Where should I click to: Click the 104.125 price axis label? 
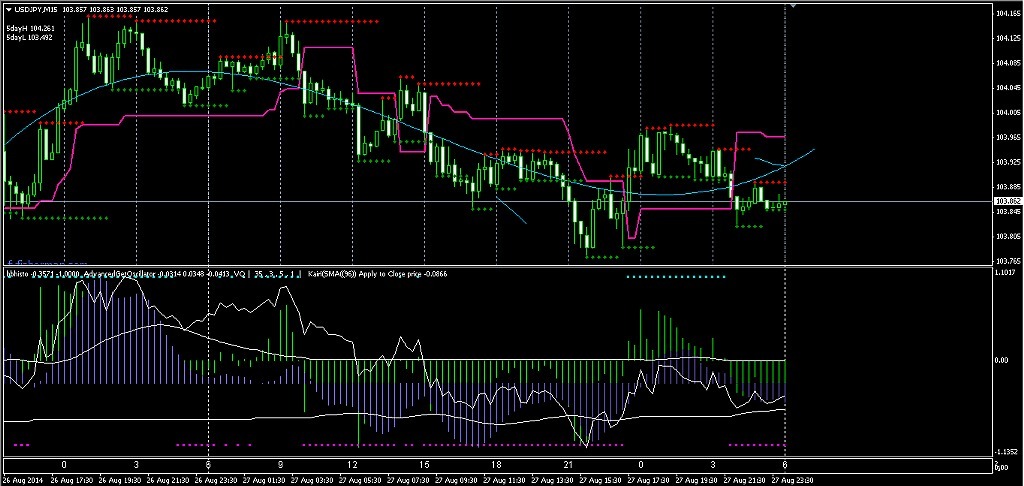(1009, 39)
